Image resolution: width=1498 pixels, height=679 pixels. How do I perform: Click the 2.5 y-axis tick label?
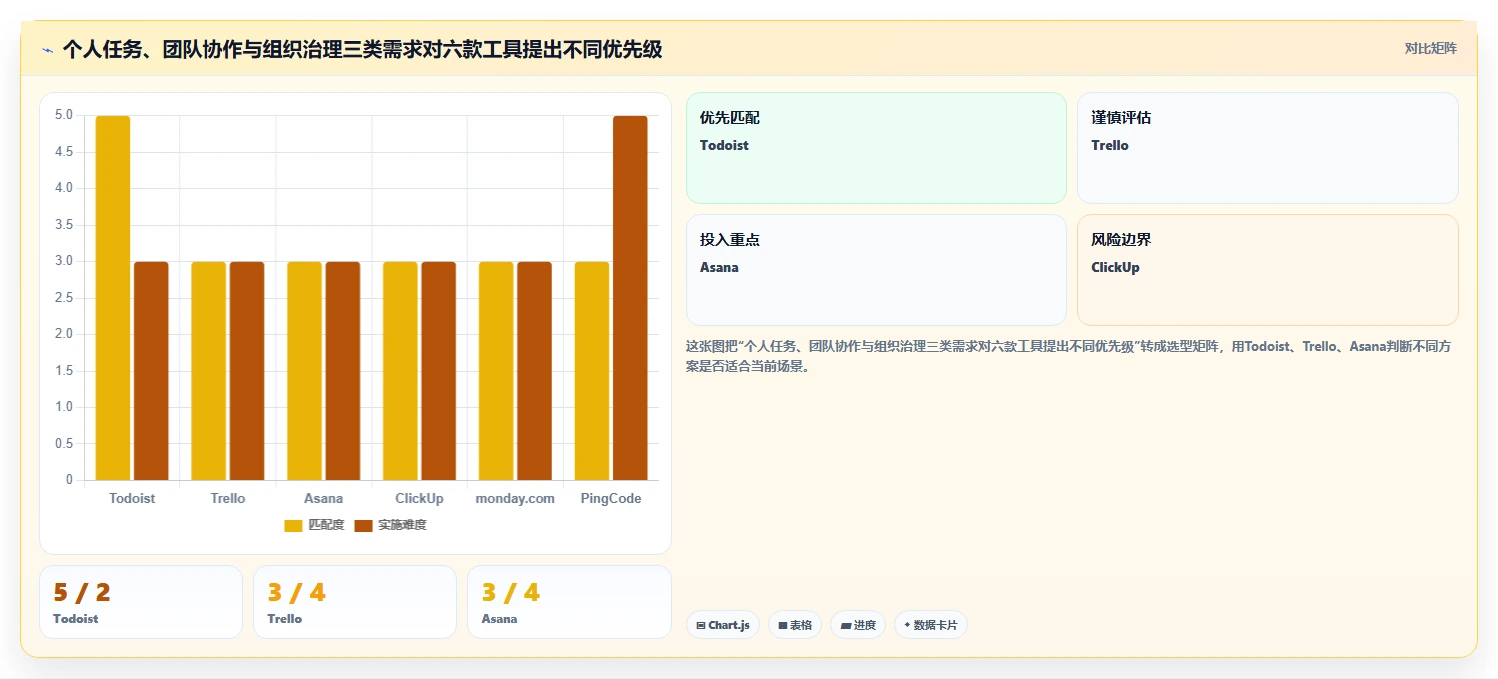63,298
